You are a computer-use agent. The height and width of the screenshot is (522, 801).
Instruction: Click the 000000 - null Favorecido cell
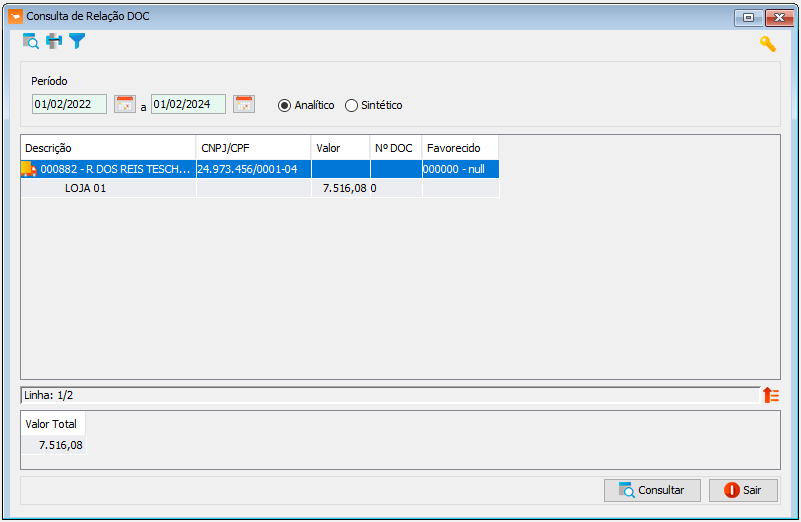[460, 169]
